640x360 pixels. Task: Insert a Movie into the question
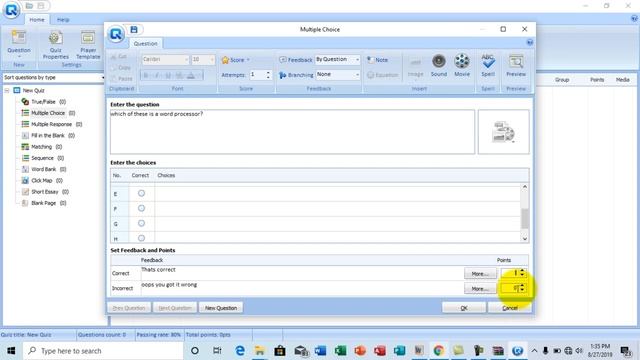(462, 66)
